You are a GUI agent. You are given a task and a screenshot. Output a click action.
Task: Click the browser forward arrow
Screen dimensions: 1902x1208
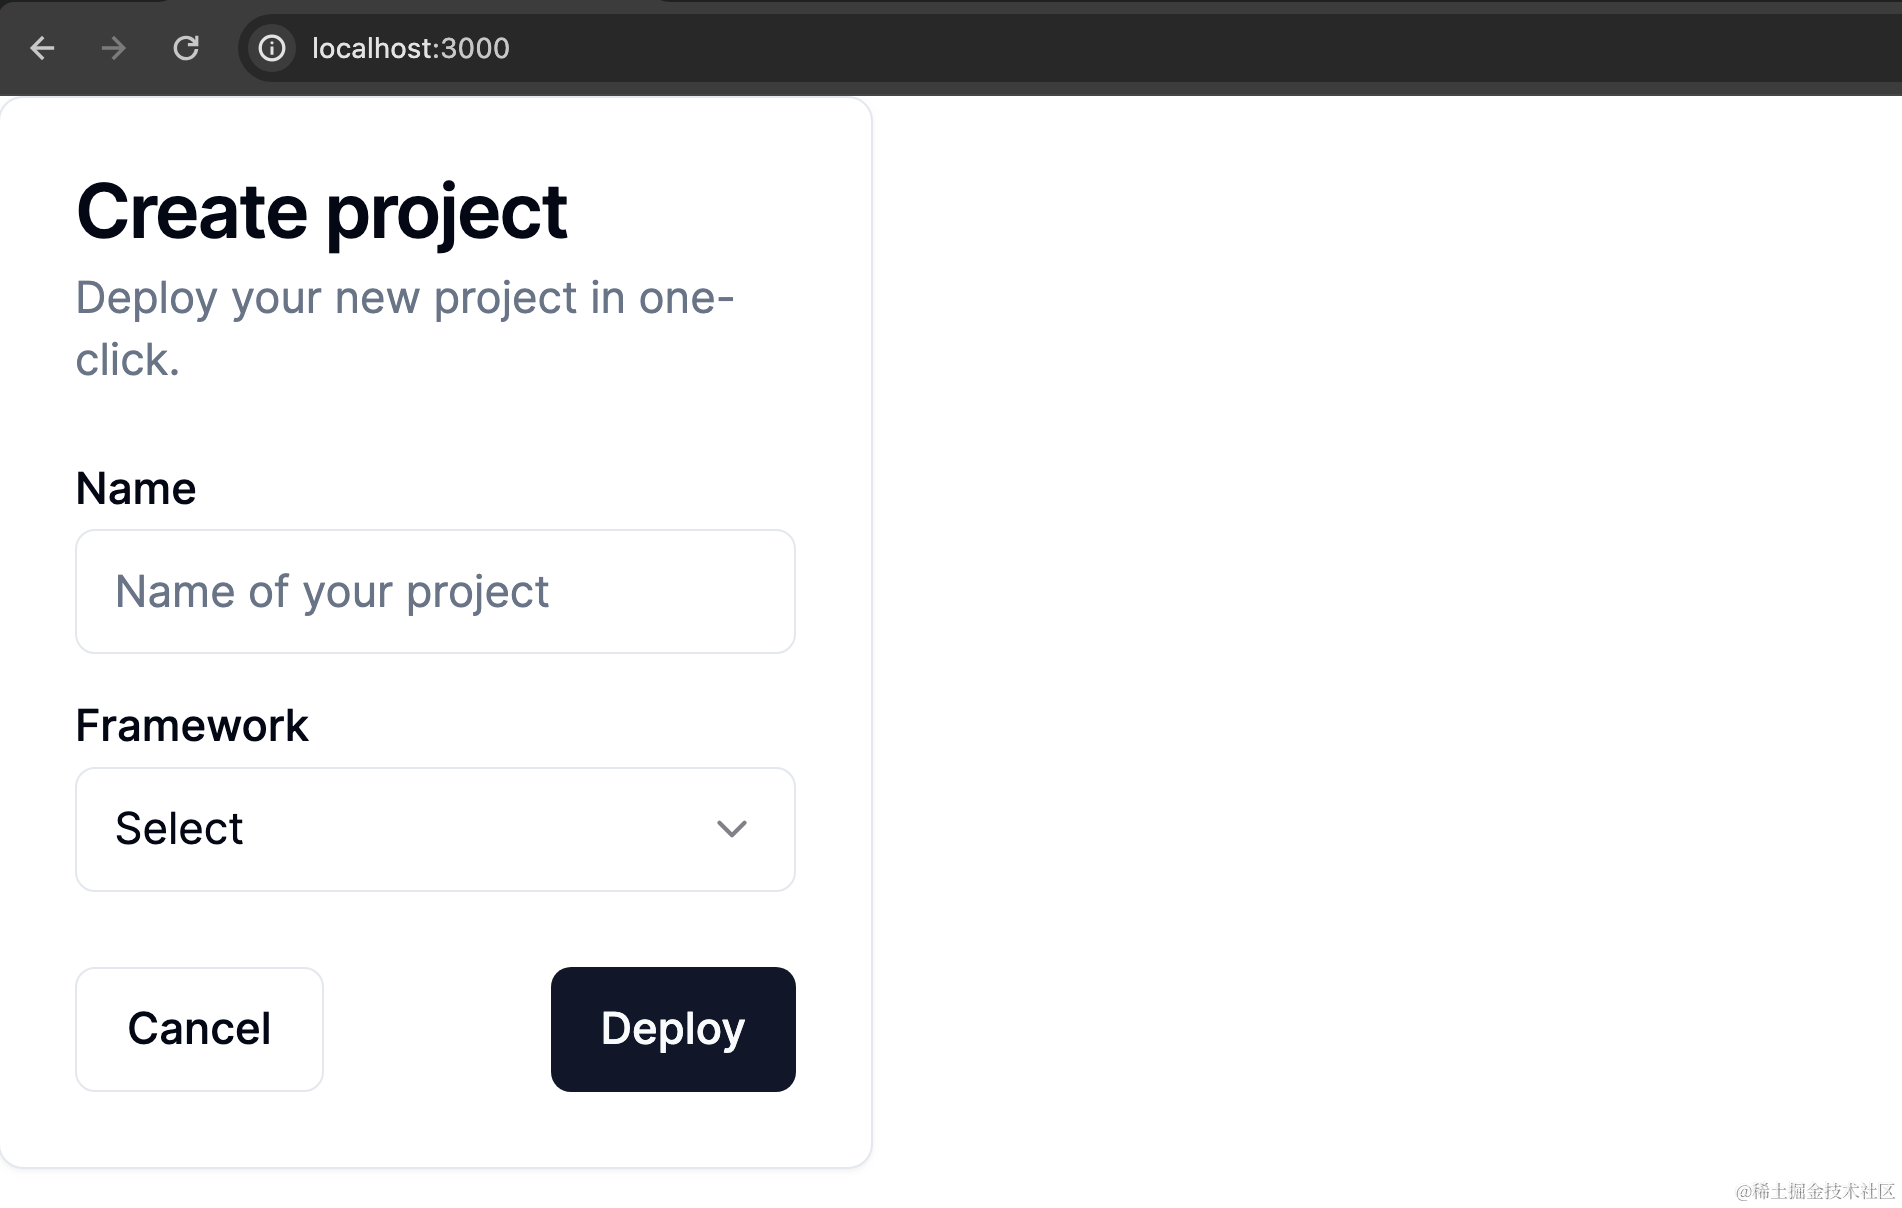click(114, 48)
